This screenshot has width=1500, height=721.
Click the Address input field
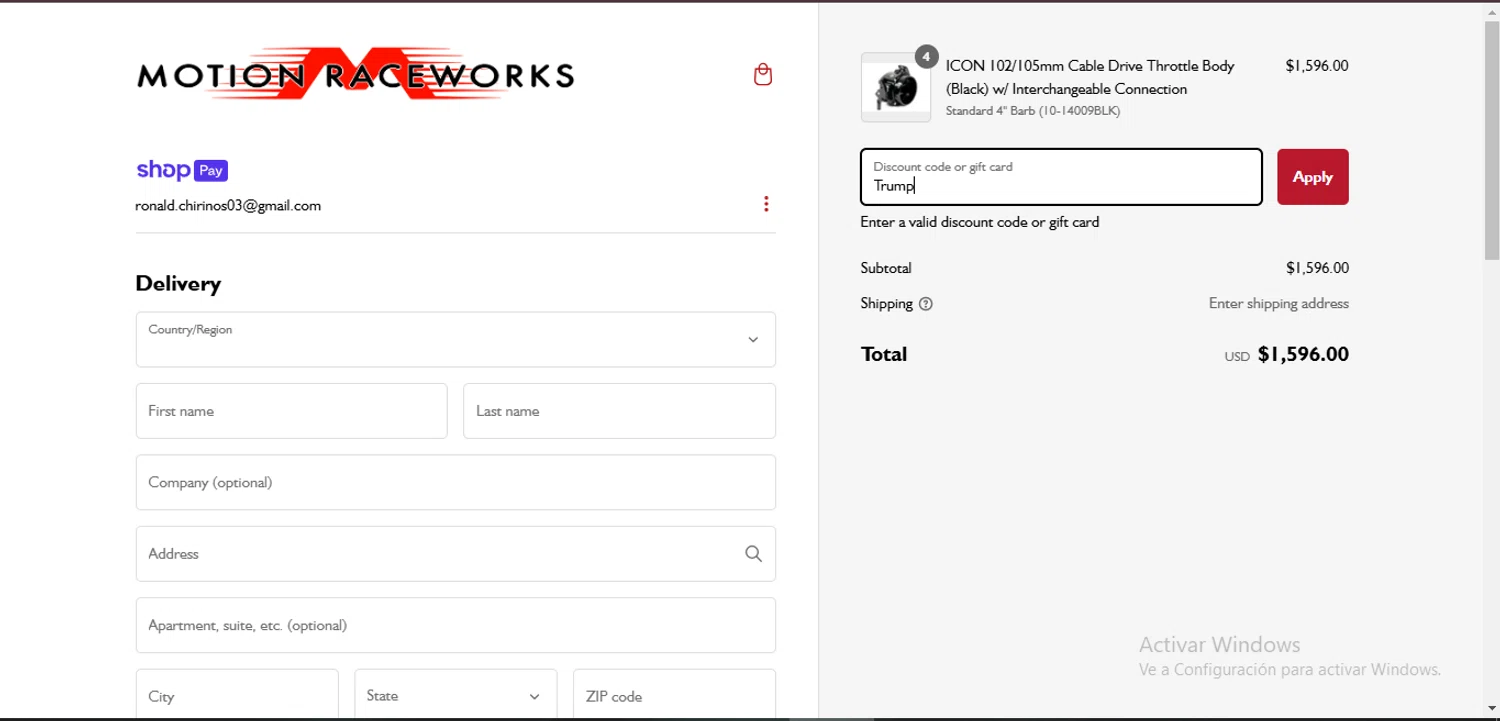click(456, 554)
